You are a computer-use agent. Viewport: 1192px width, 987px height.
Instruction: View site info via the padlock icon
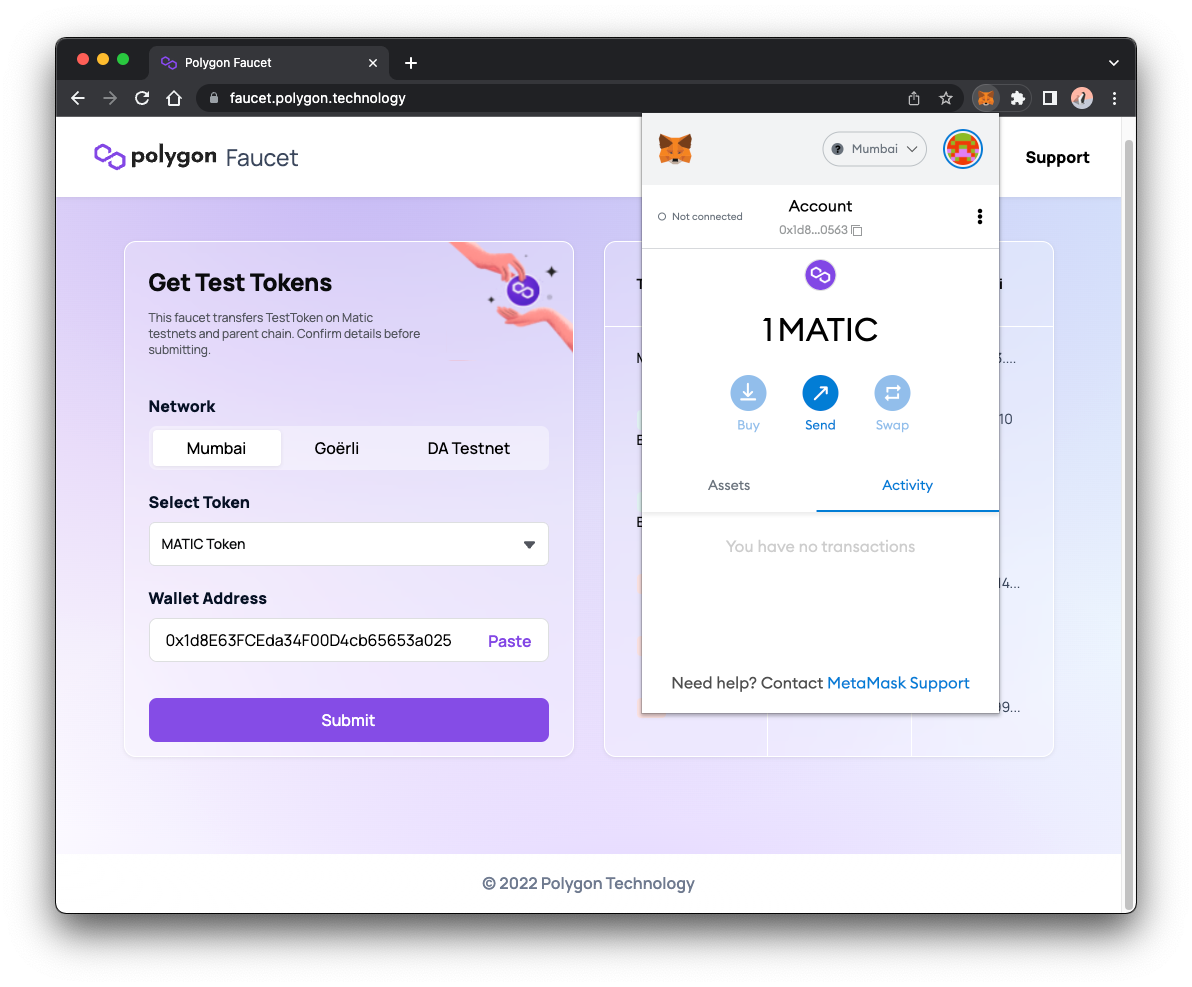214,98
